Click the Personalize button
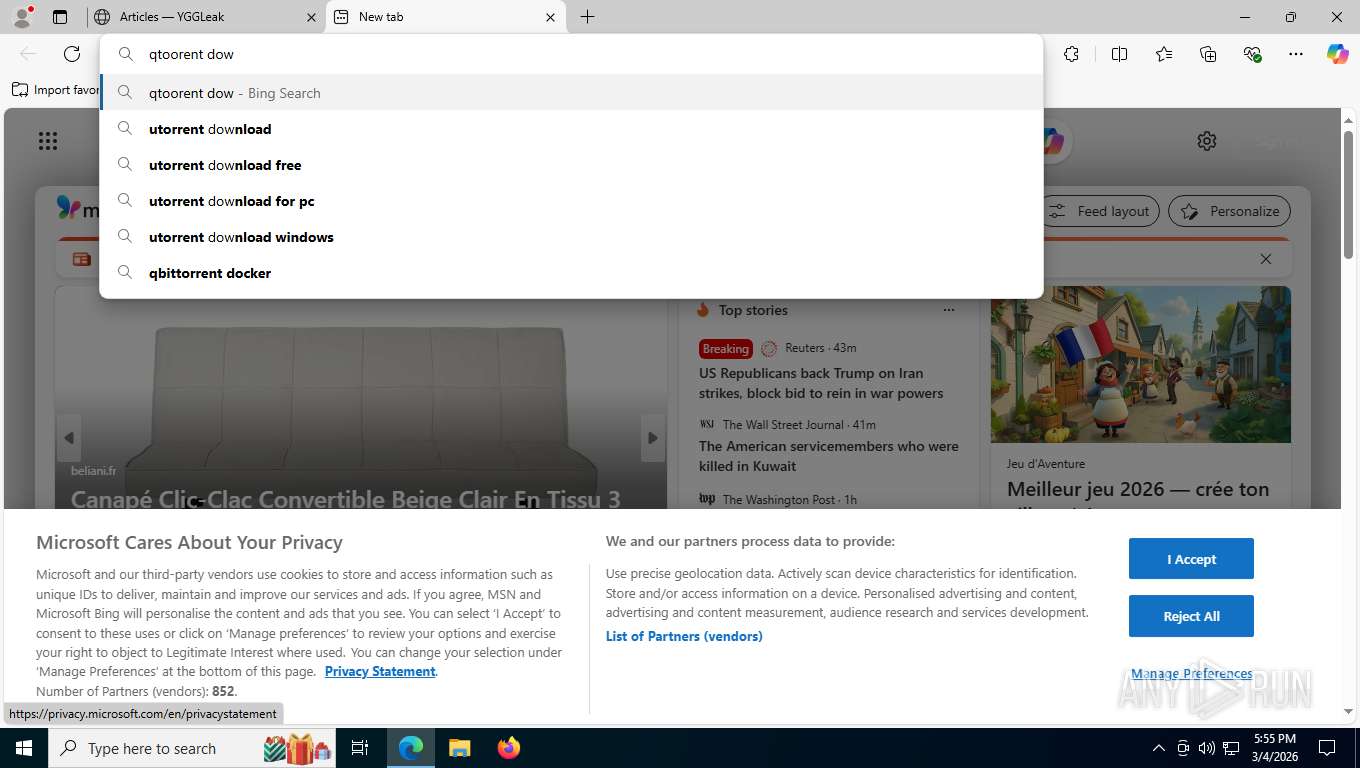The image size is (1360, 768). click(x=1230, y=211)
